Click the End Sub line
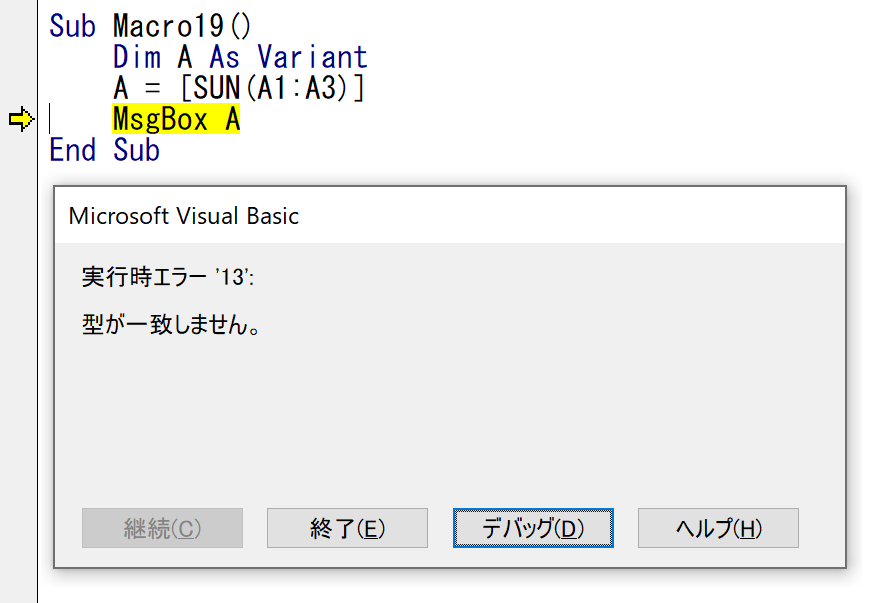 [104, 150]
